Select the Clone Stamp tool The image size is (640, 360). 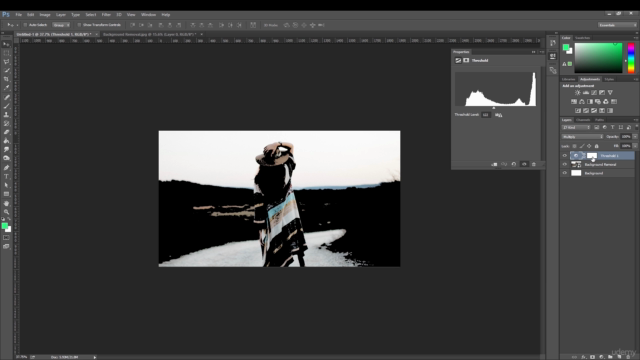coord(6,115)
